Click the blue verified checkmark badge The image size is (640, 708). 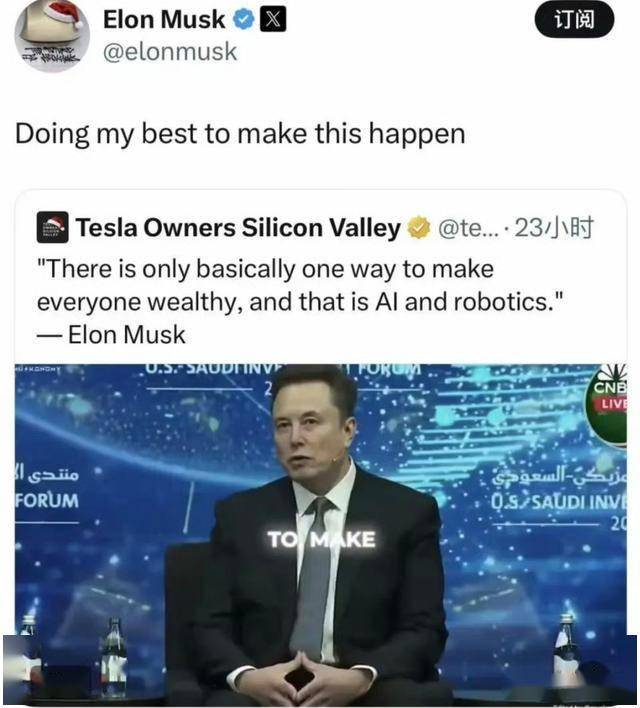pos(244,20)
